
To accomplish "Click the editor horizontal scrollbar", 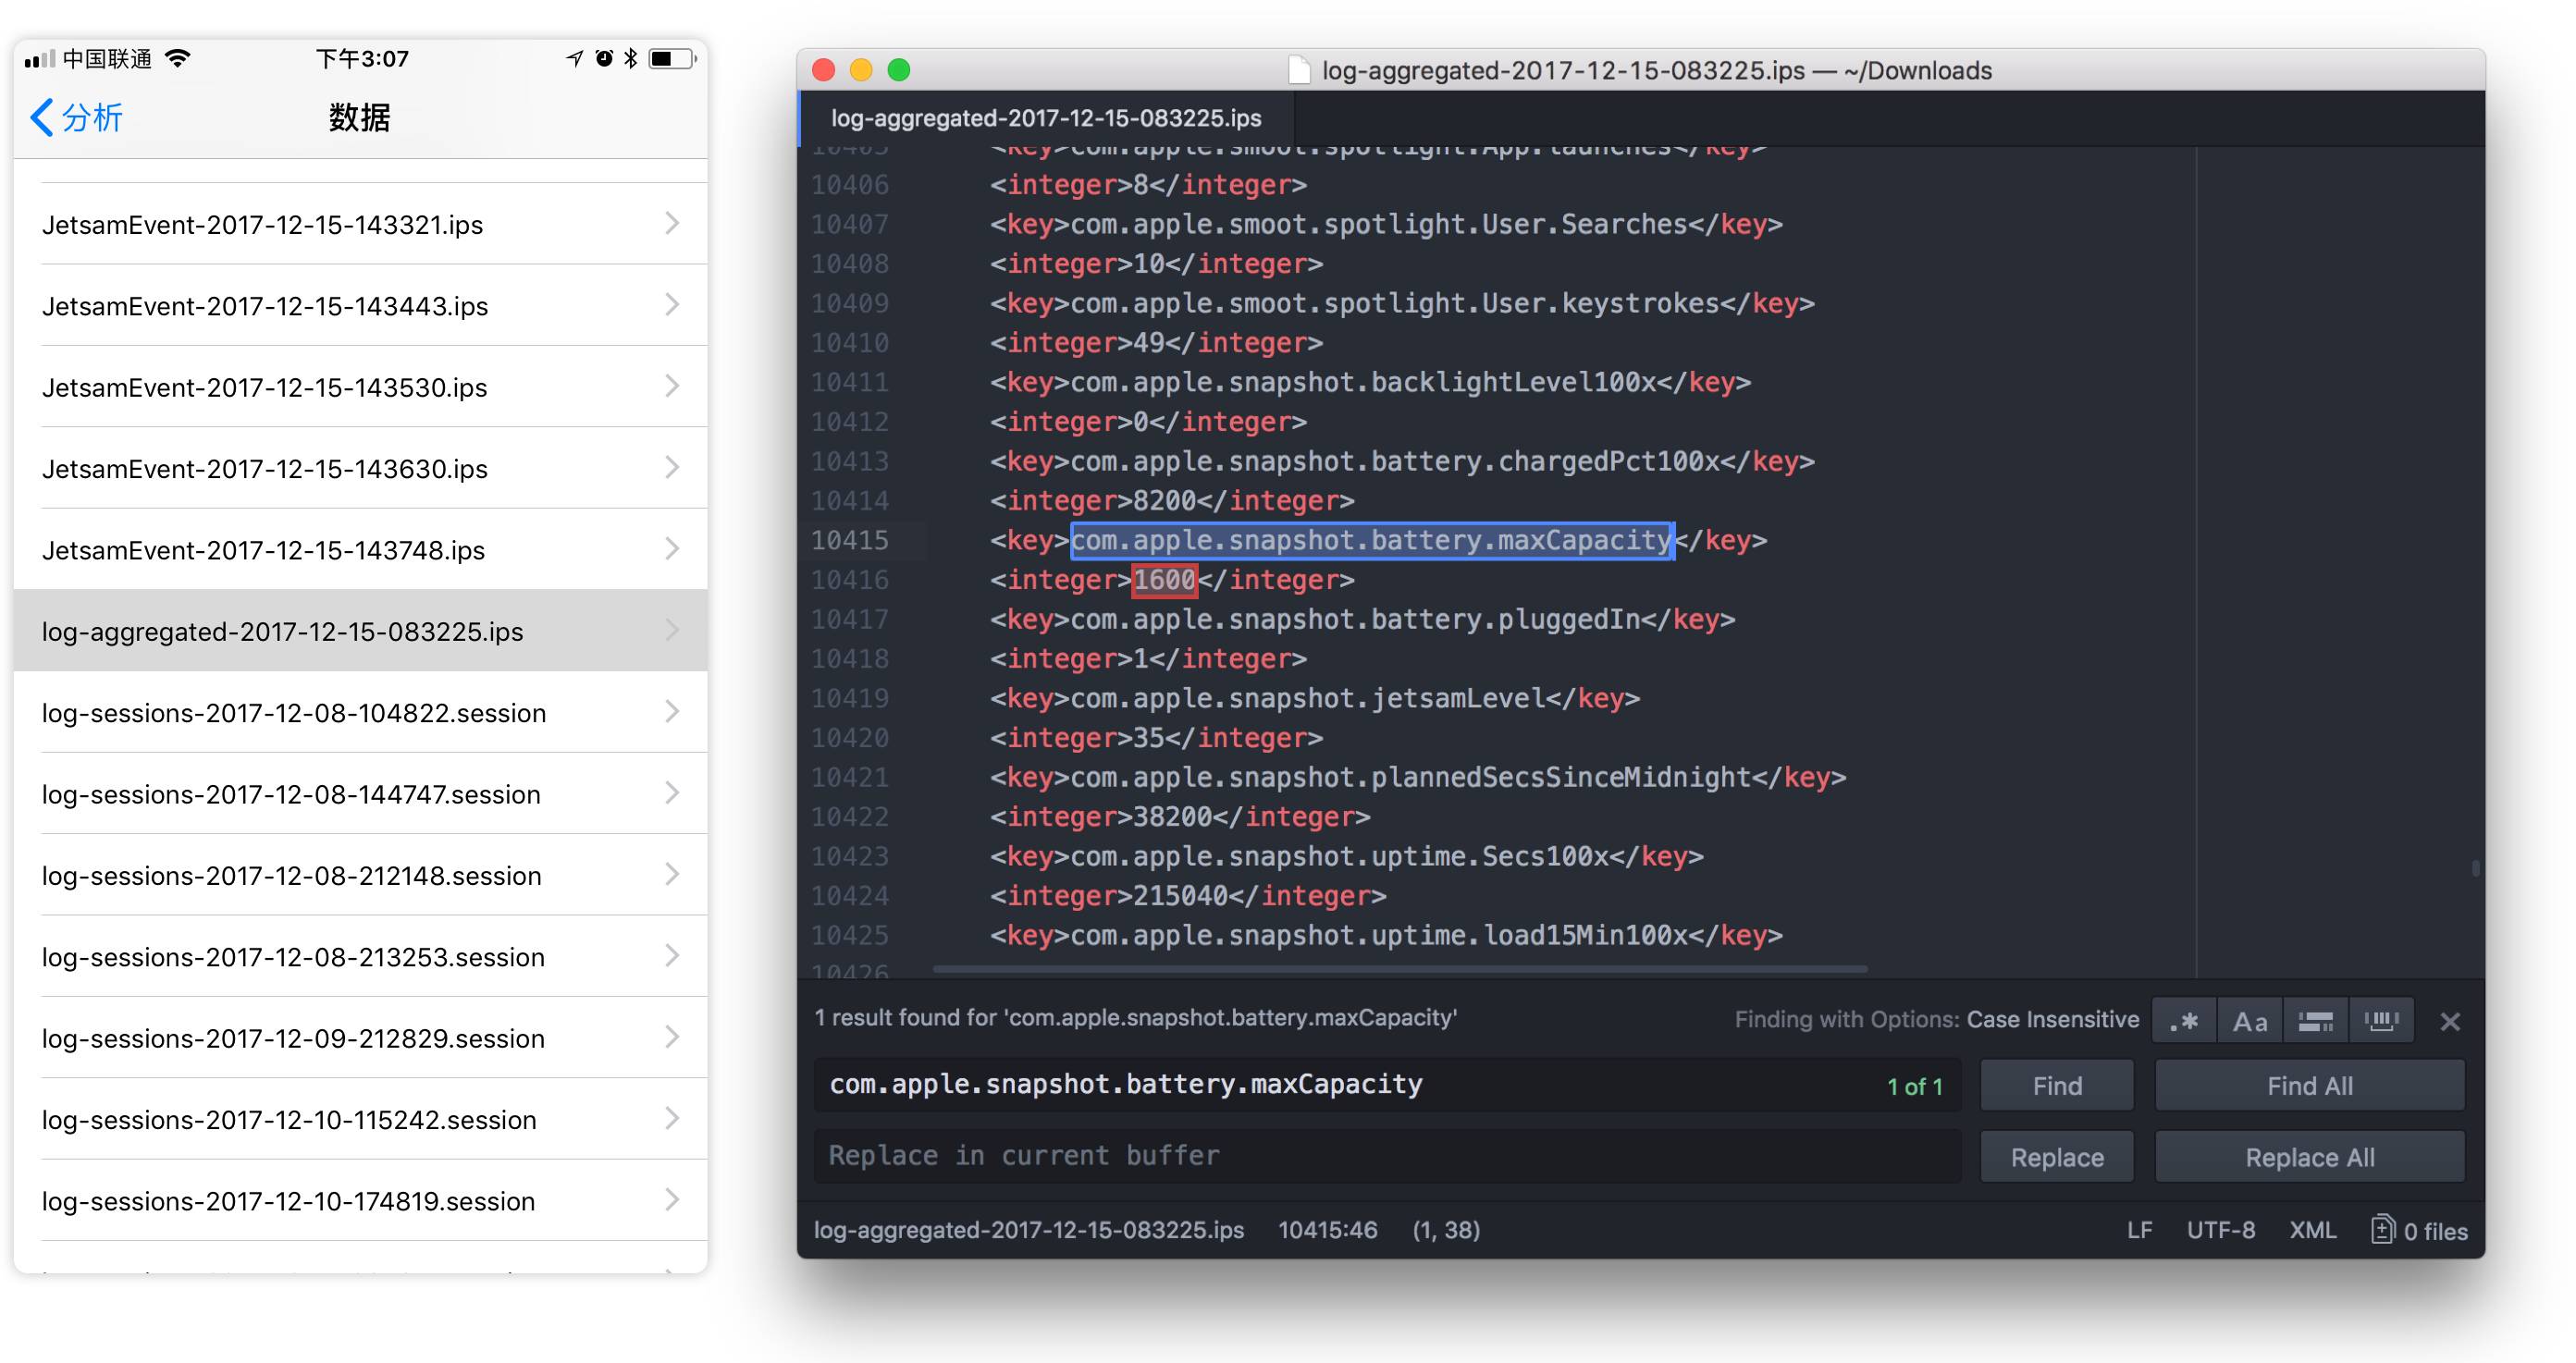I will click(1400, 969).
